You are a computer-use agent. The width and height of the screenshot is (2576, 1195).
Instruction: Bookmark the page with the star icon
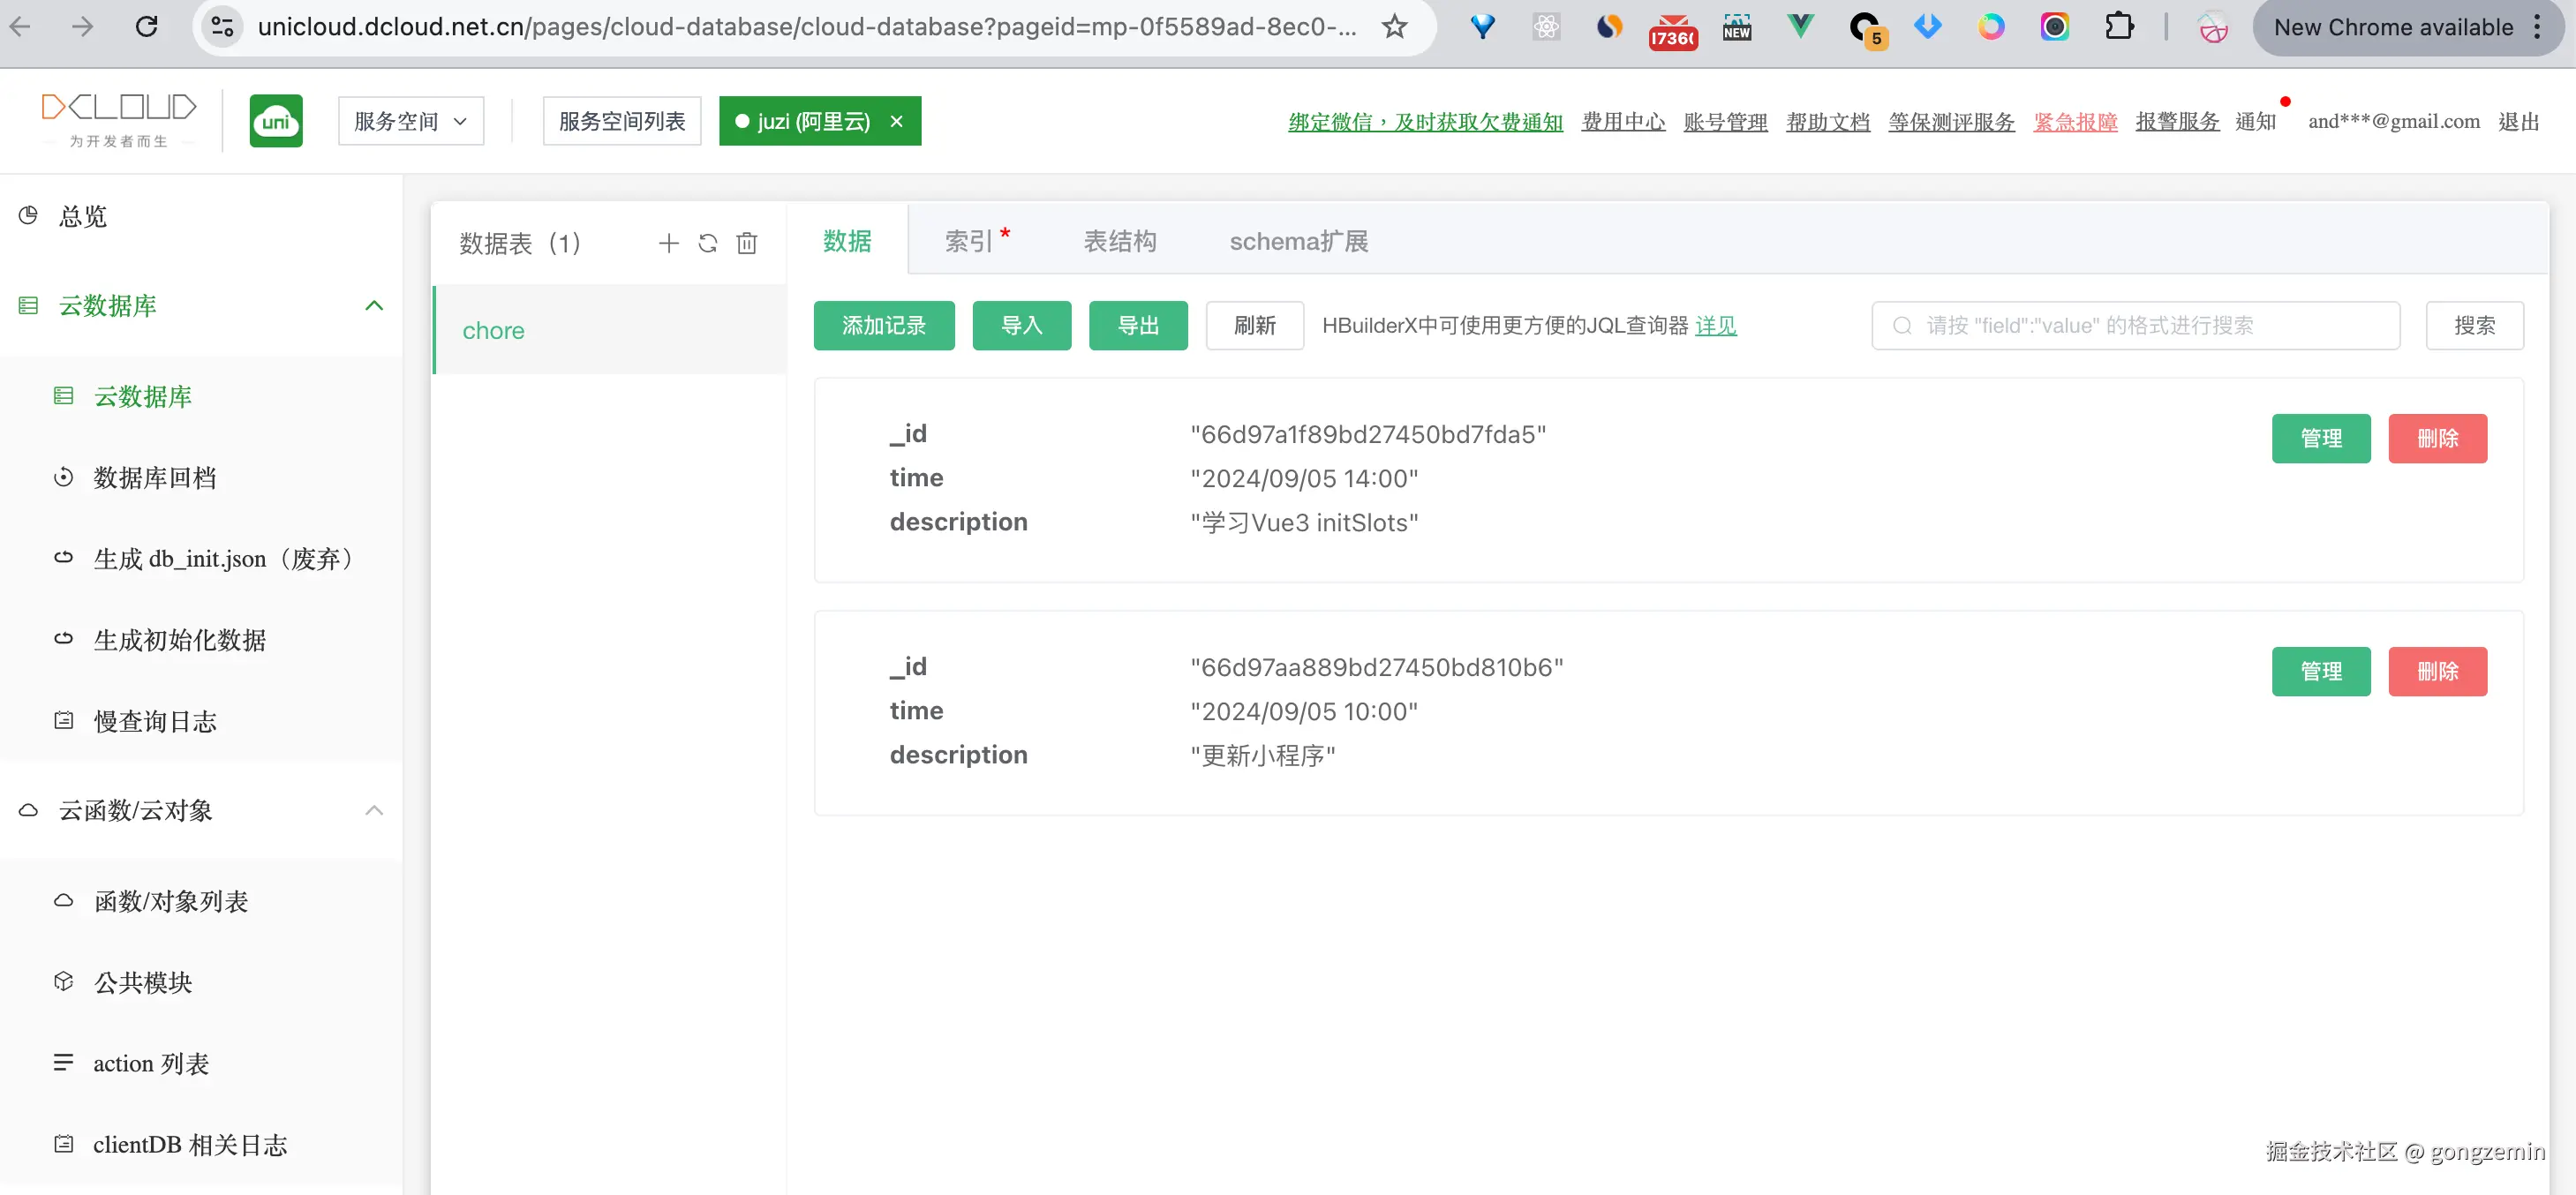tap(1394, 27)
